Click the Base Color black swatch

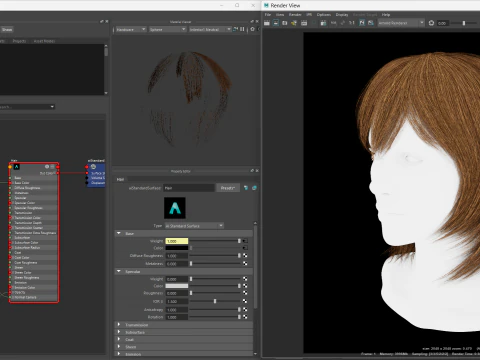177,248
